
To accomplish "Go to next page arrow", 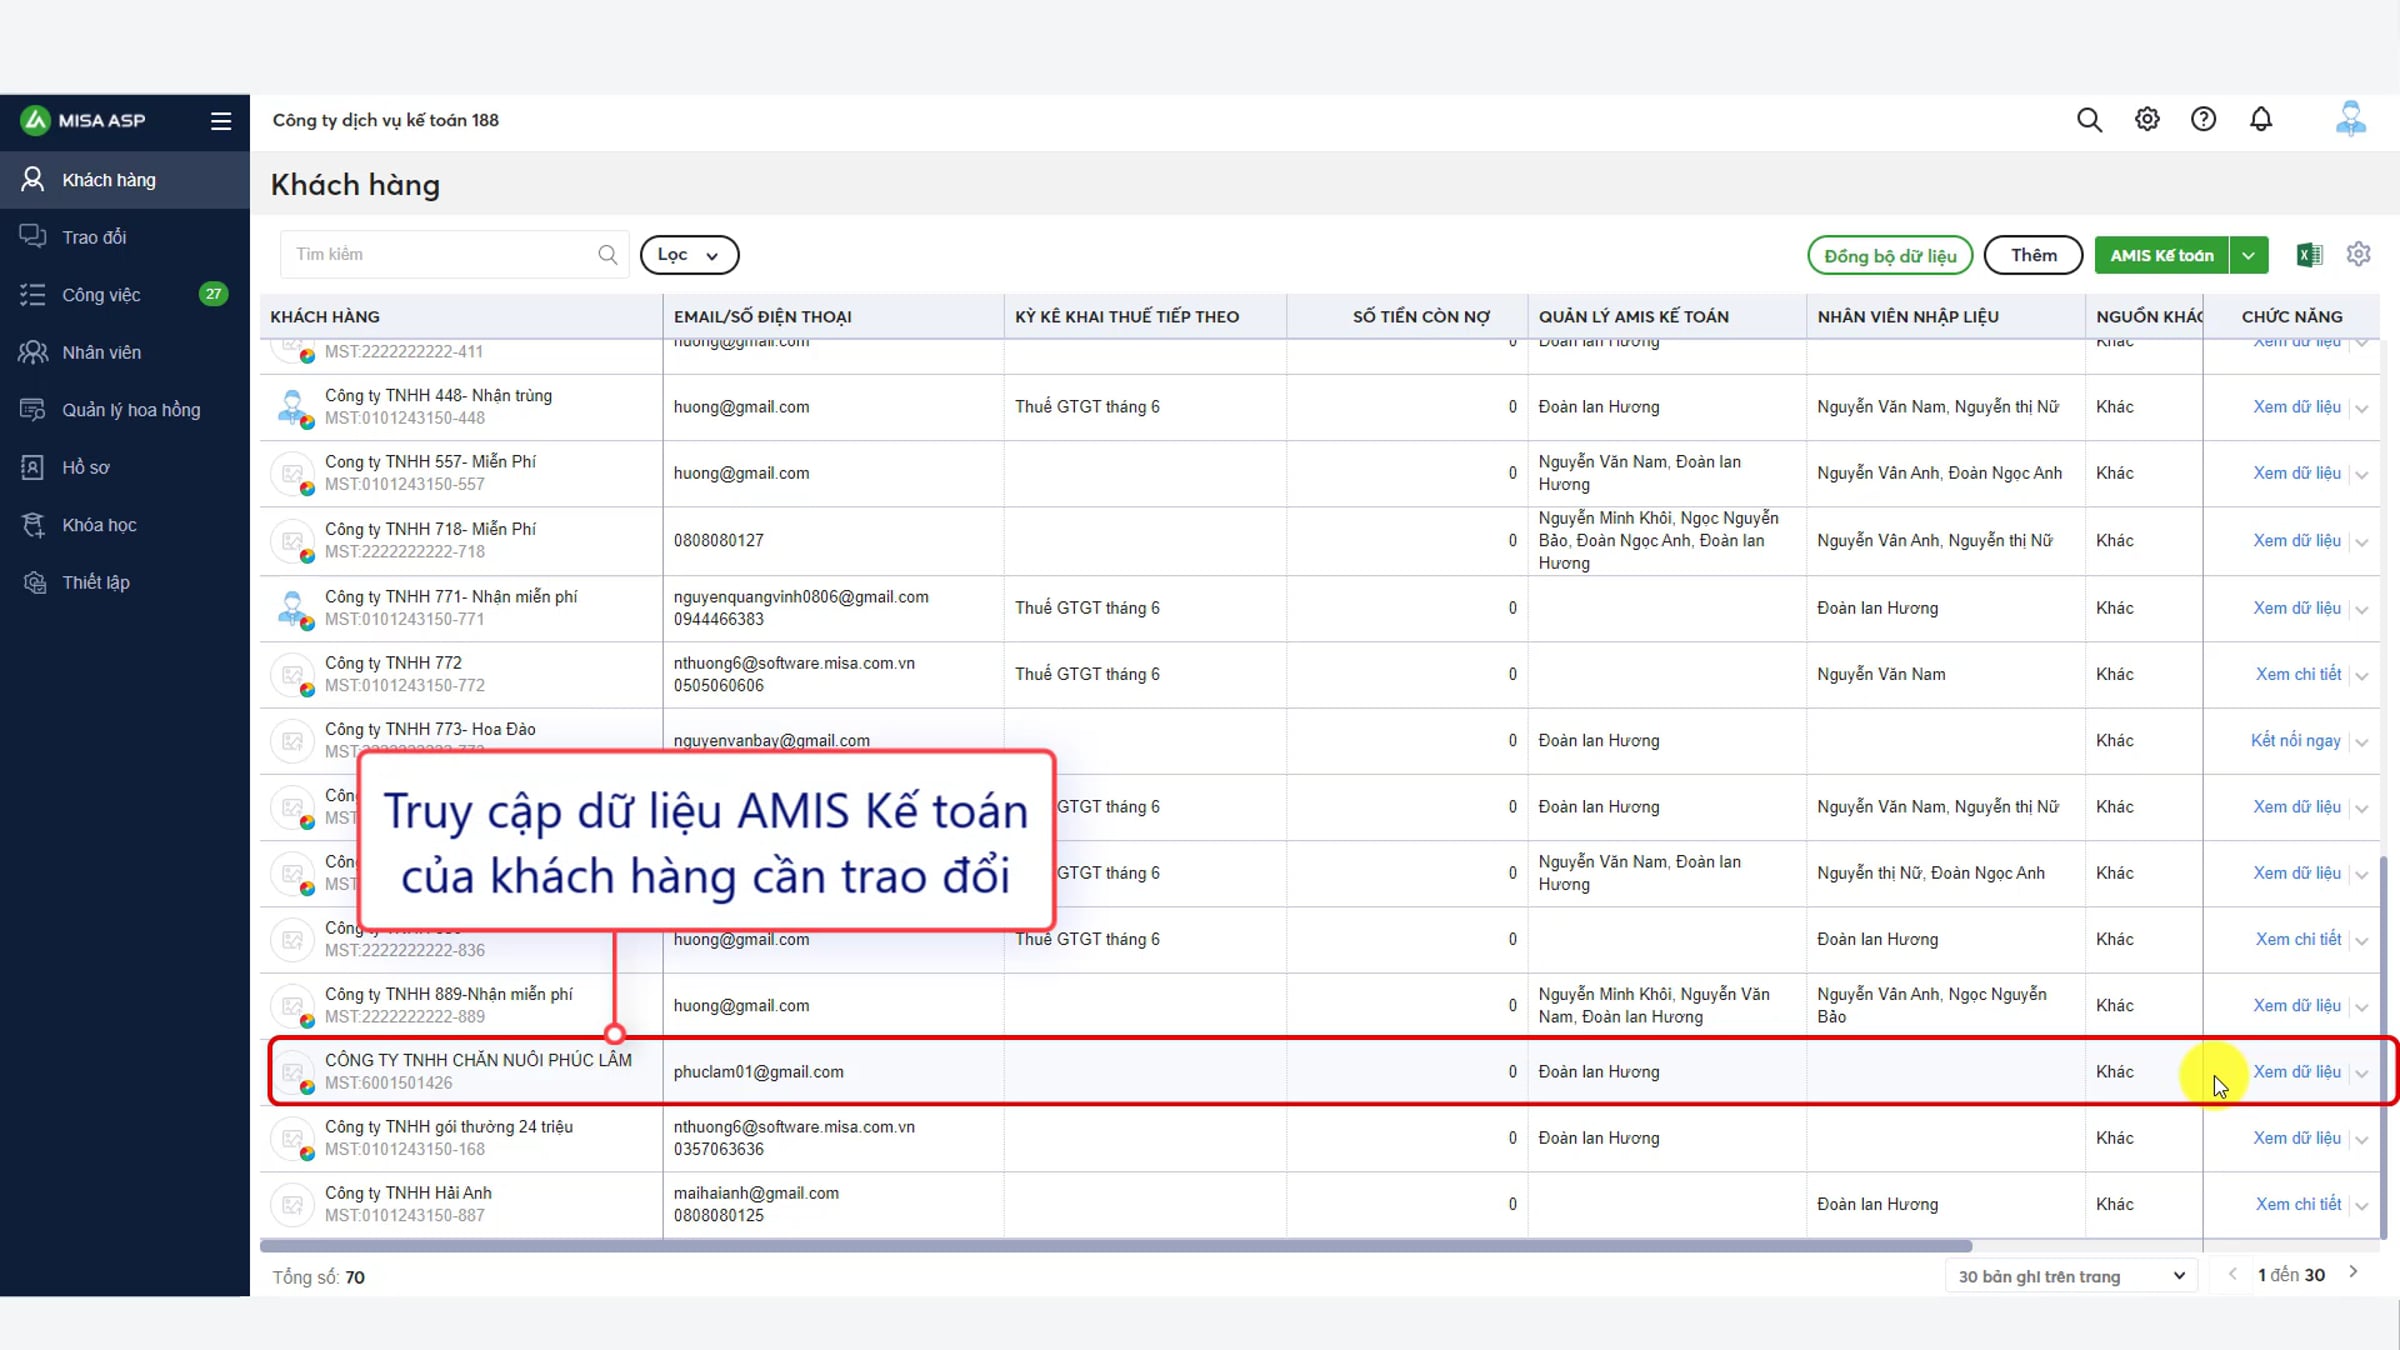I will pos(2354,1272).
